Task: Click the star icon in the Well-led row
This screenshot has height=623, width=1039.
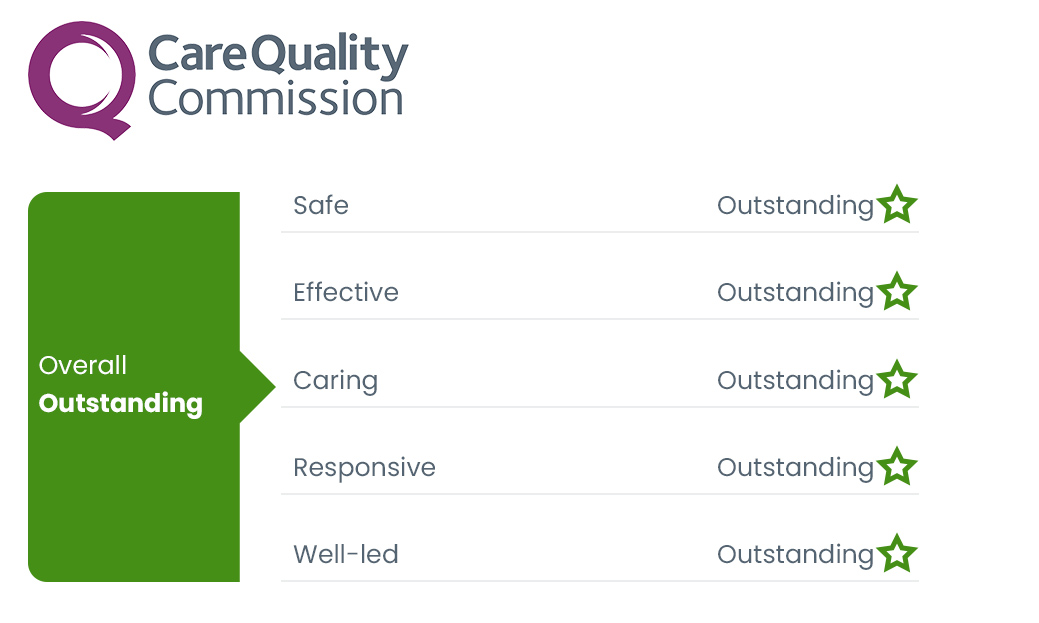Action: point(897,554)
